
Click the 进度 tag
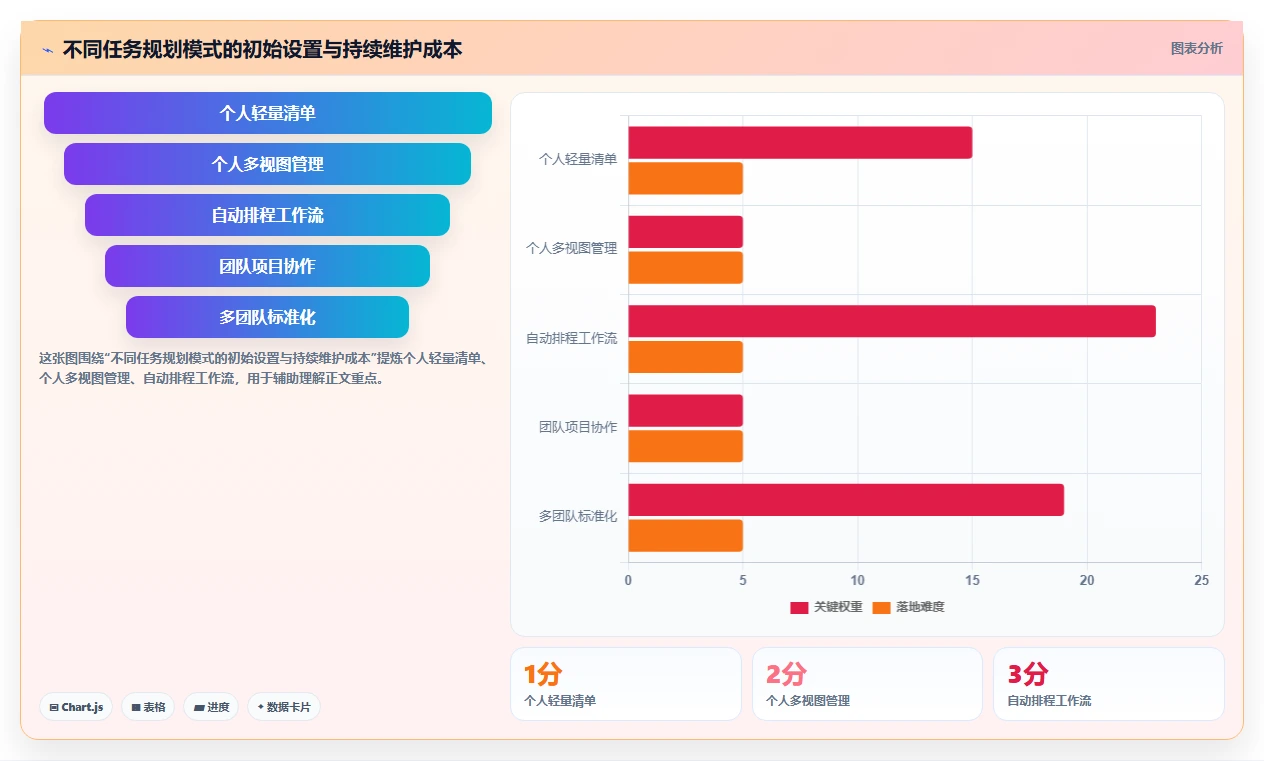[211, 707]
